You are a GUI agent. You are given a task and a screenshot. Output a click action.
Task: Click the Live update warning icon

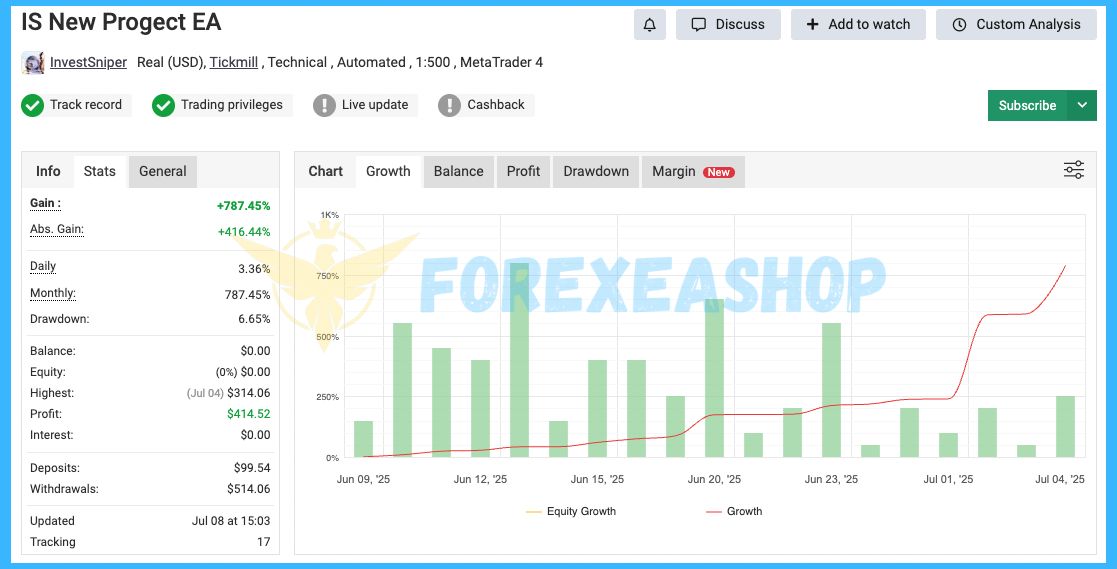[324, 105]
